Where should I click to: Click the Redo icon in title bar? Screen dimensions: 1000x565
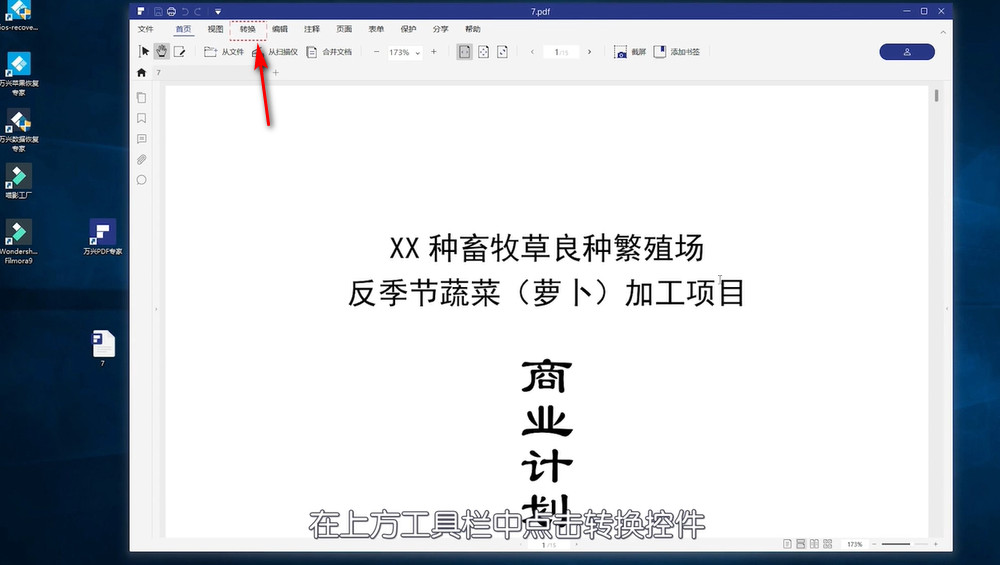198,11
